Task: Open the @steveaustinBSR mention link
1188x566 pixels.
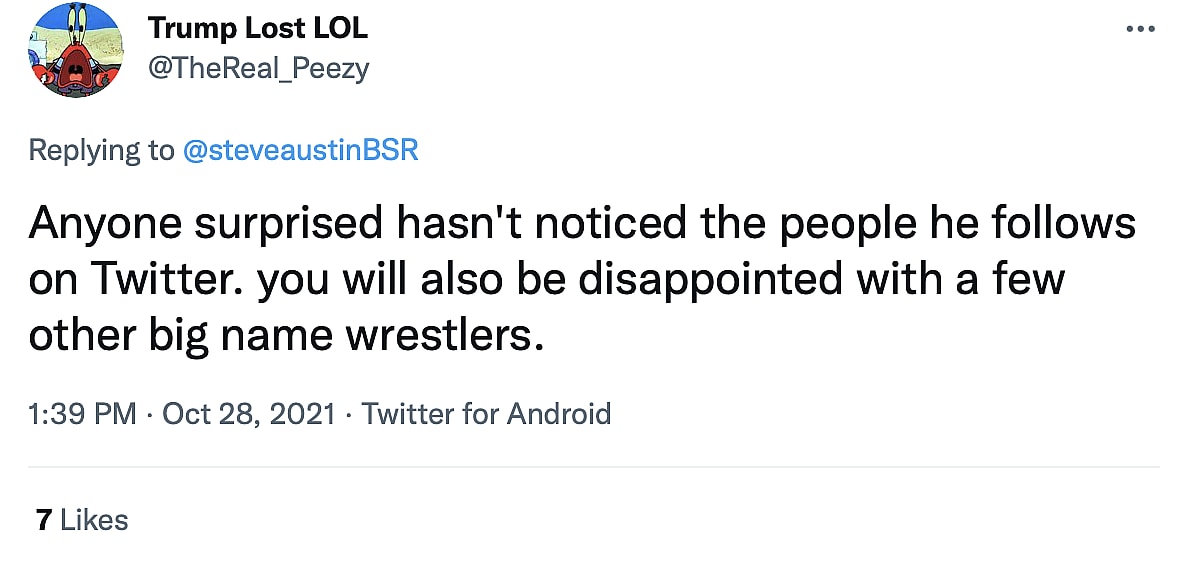Action: coord(300,150)
